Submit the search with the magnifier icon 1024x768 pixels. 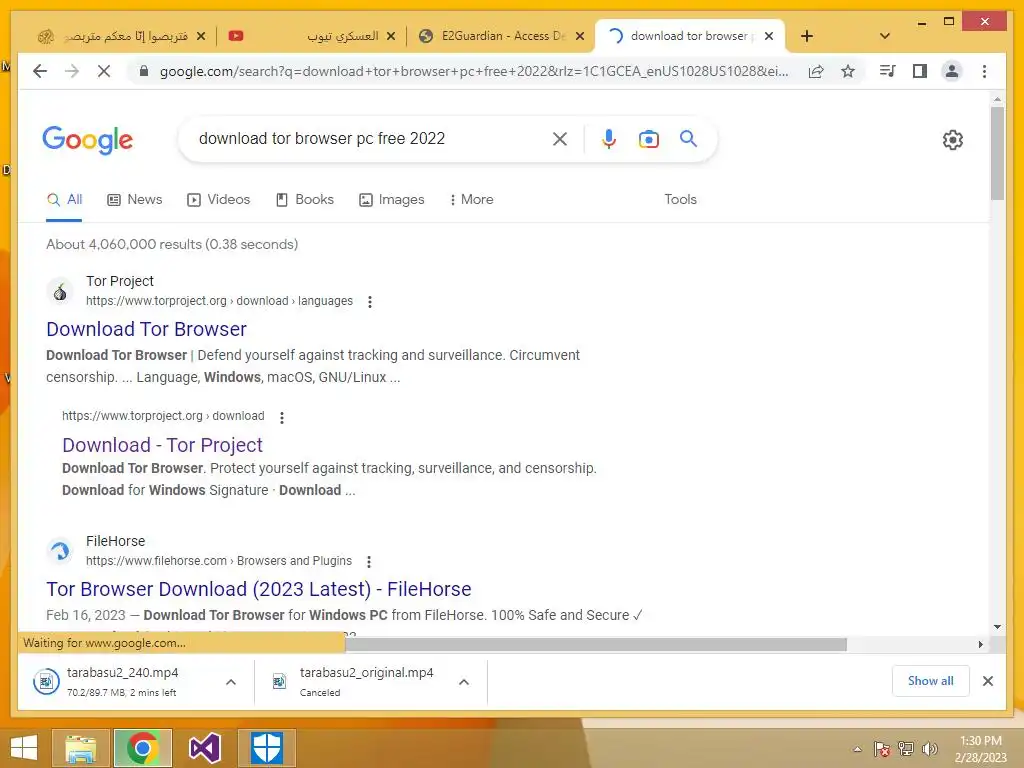[x=688, y=138]
